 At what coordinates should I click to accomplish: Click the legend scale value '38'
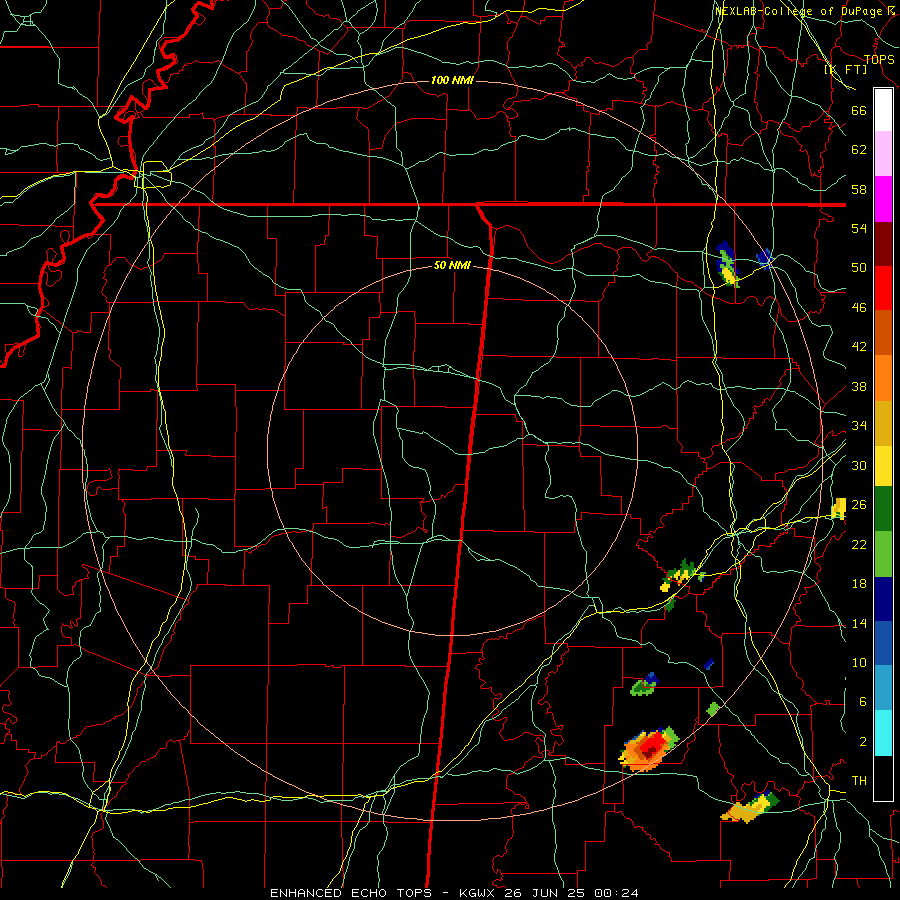[x=859, y=386]
